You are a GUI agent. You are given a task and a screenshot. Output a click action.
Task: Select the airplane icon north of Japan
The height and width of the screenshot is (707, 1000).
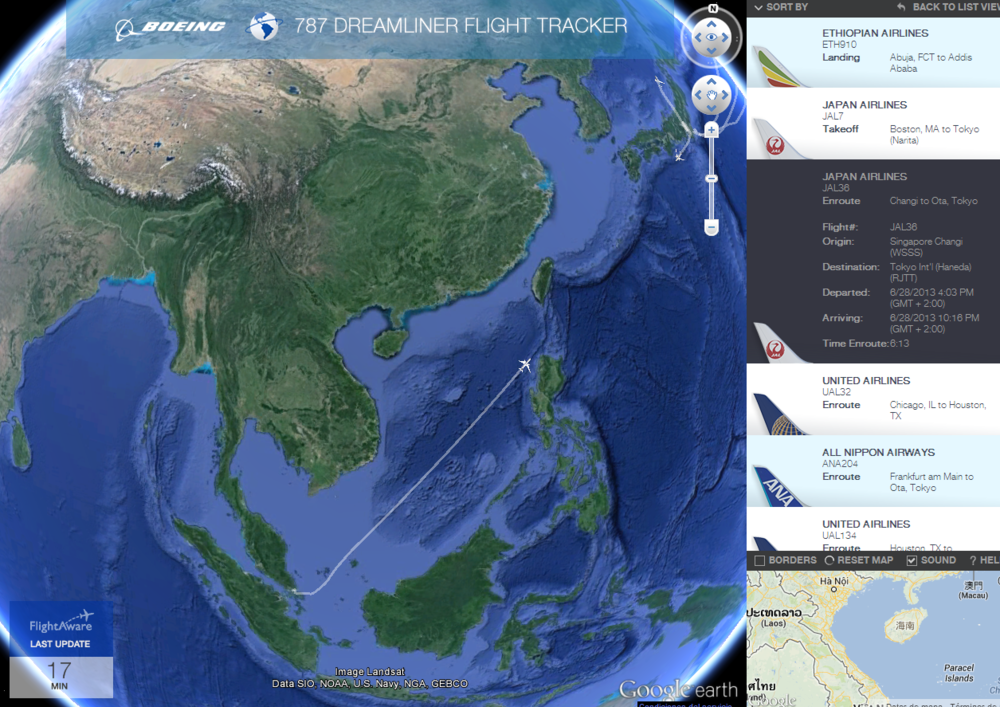(x=659, y=81)
